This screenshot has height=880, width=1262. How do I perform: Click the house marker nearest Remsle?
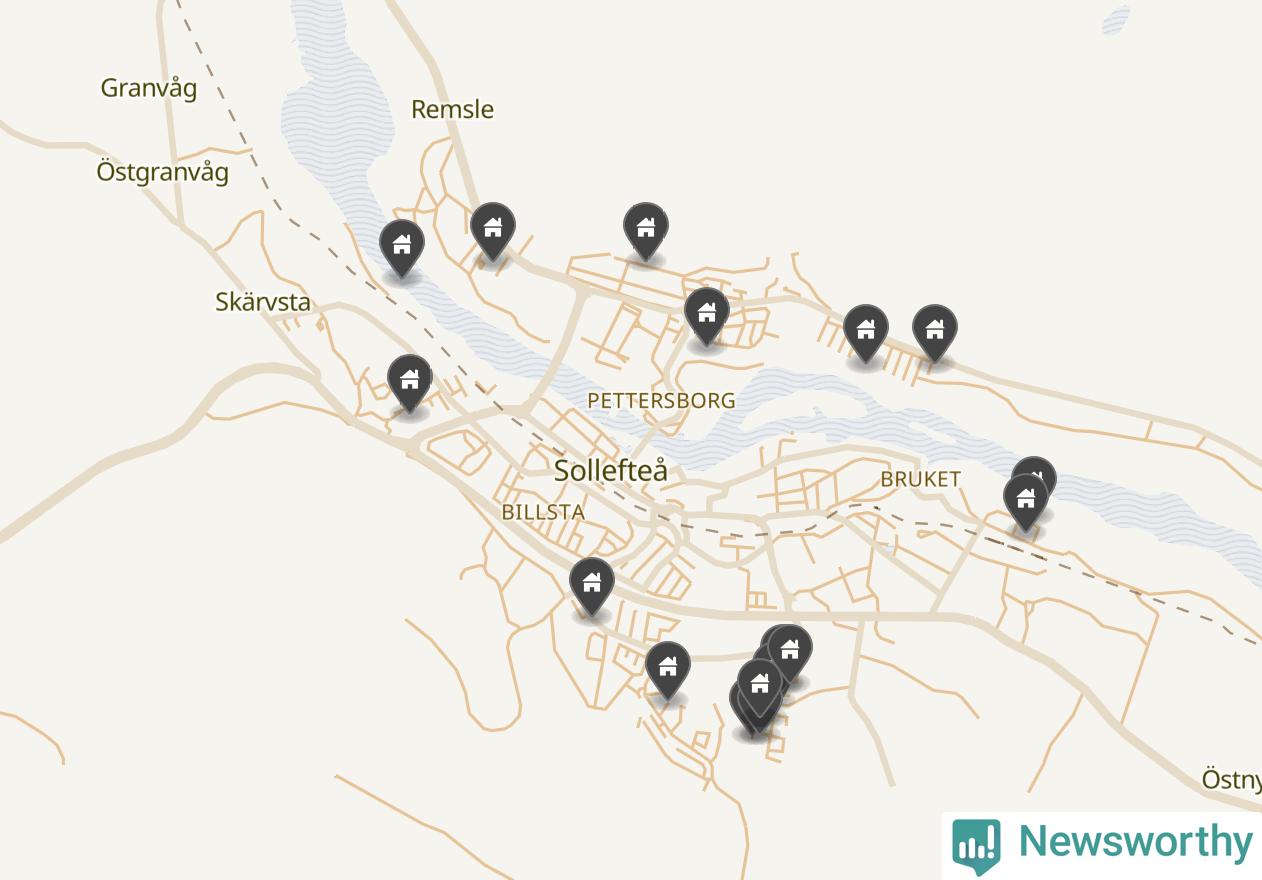[493, 232]
